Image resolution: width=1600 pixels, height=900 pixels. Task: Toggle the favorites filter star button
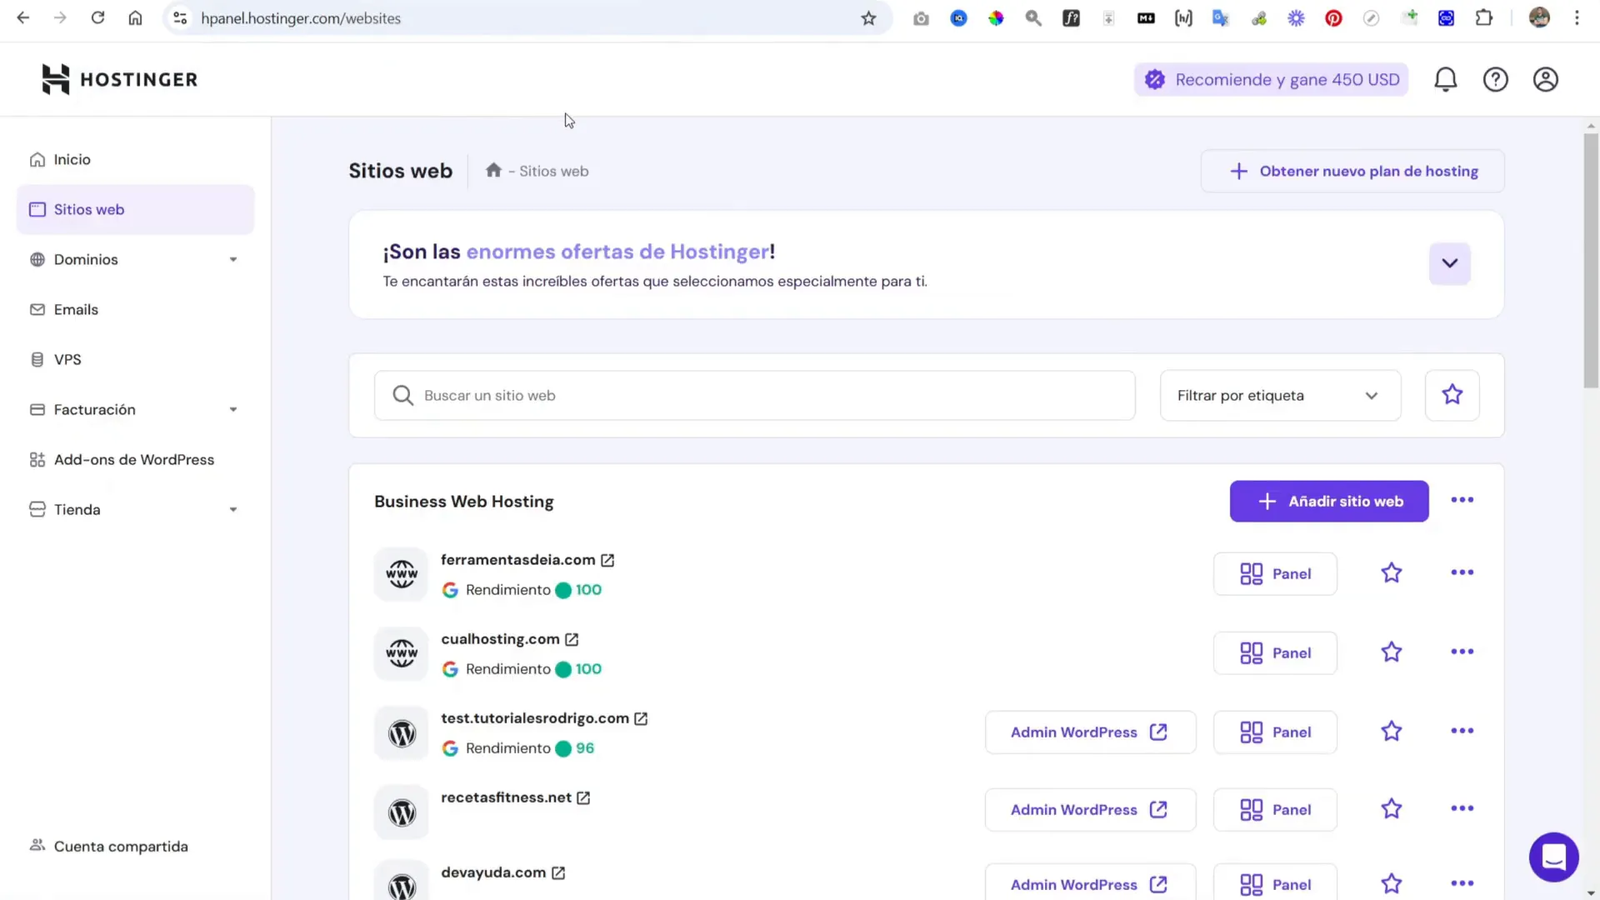(x=1452, y=395)
